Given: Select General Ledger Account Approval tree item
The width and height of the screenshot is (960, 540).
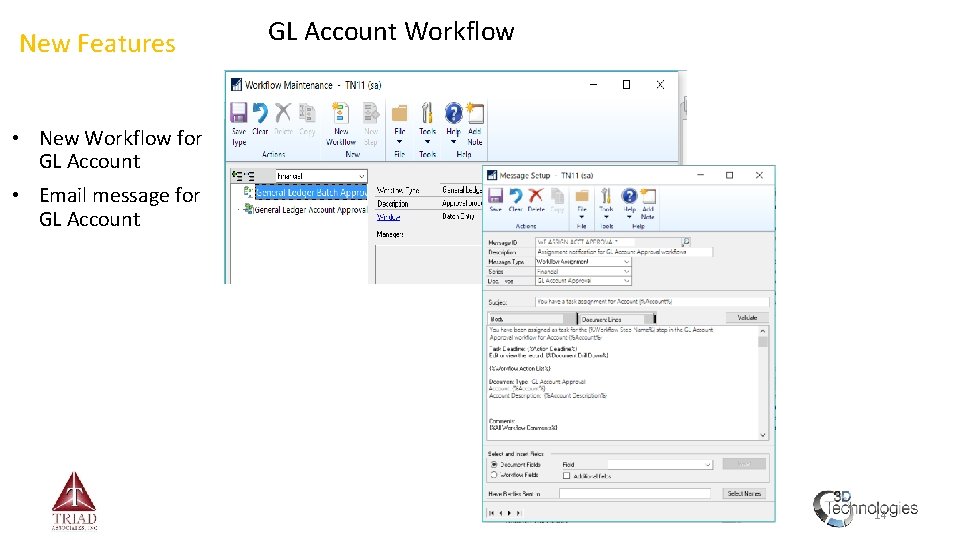Looking at the screenshot, I should tap(310, 209).
